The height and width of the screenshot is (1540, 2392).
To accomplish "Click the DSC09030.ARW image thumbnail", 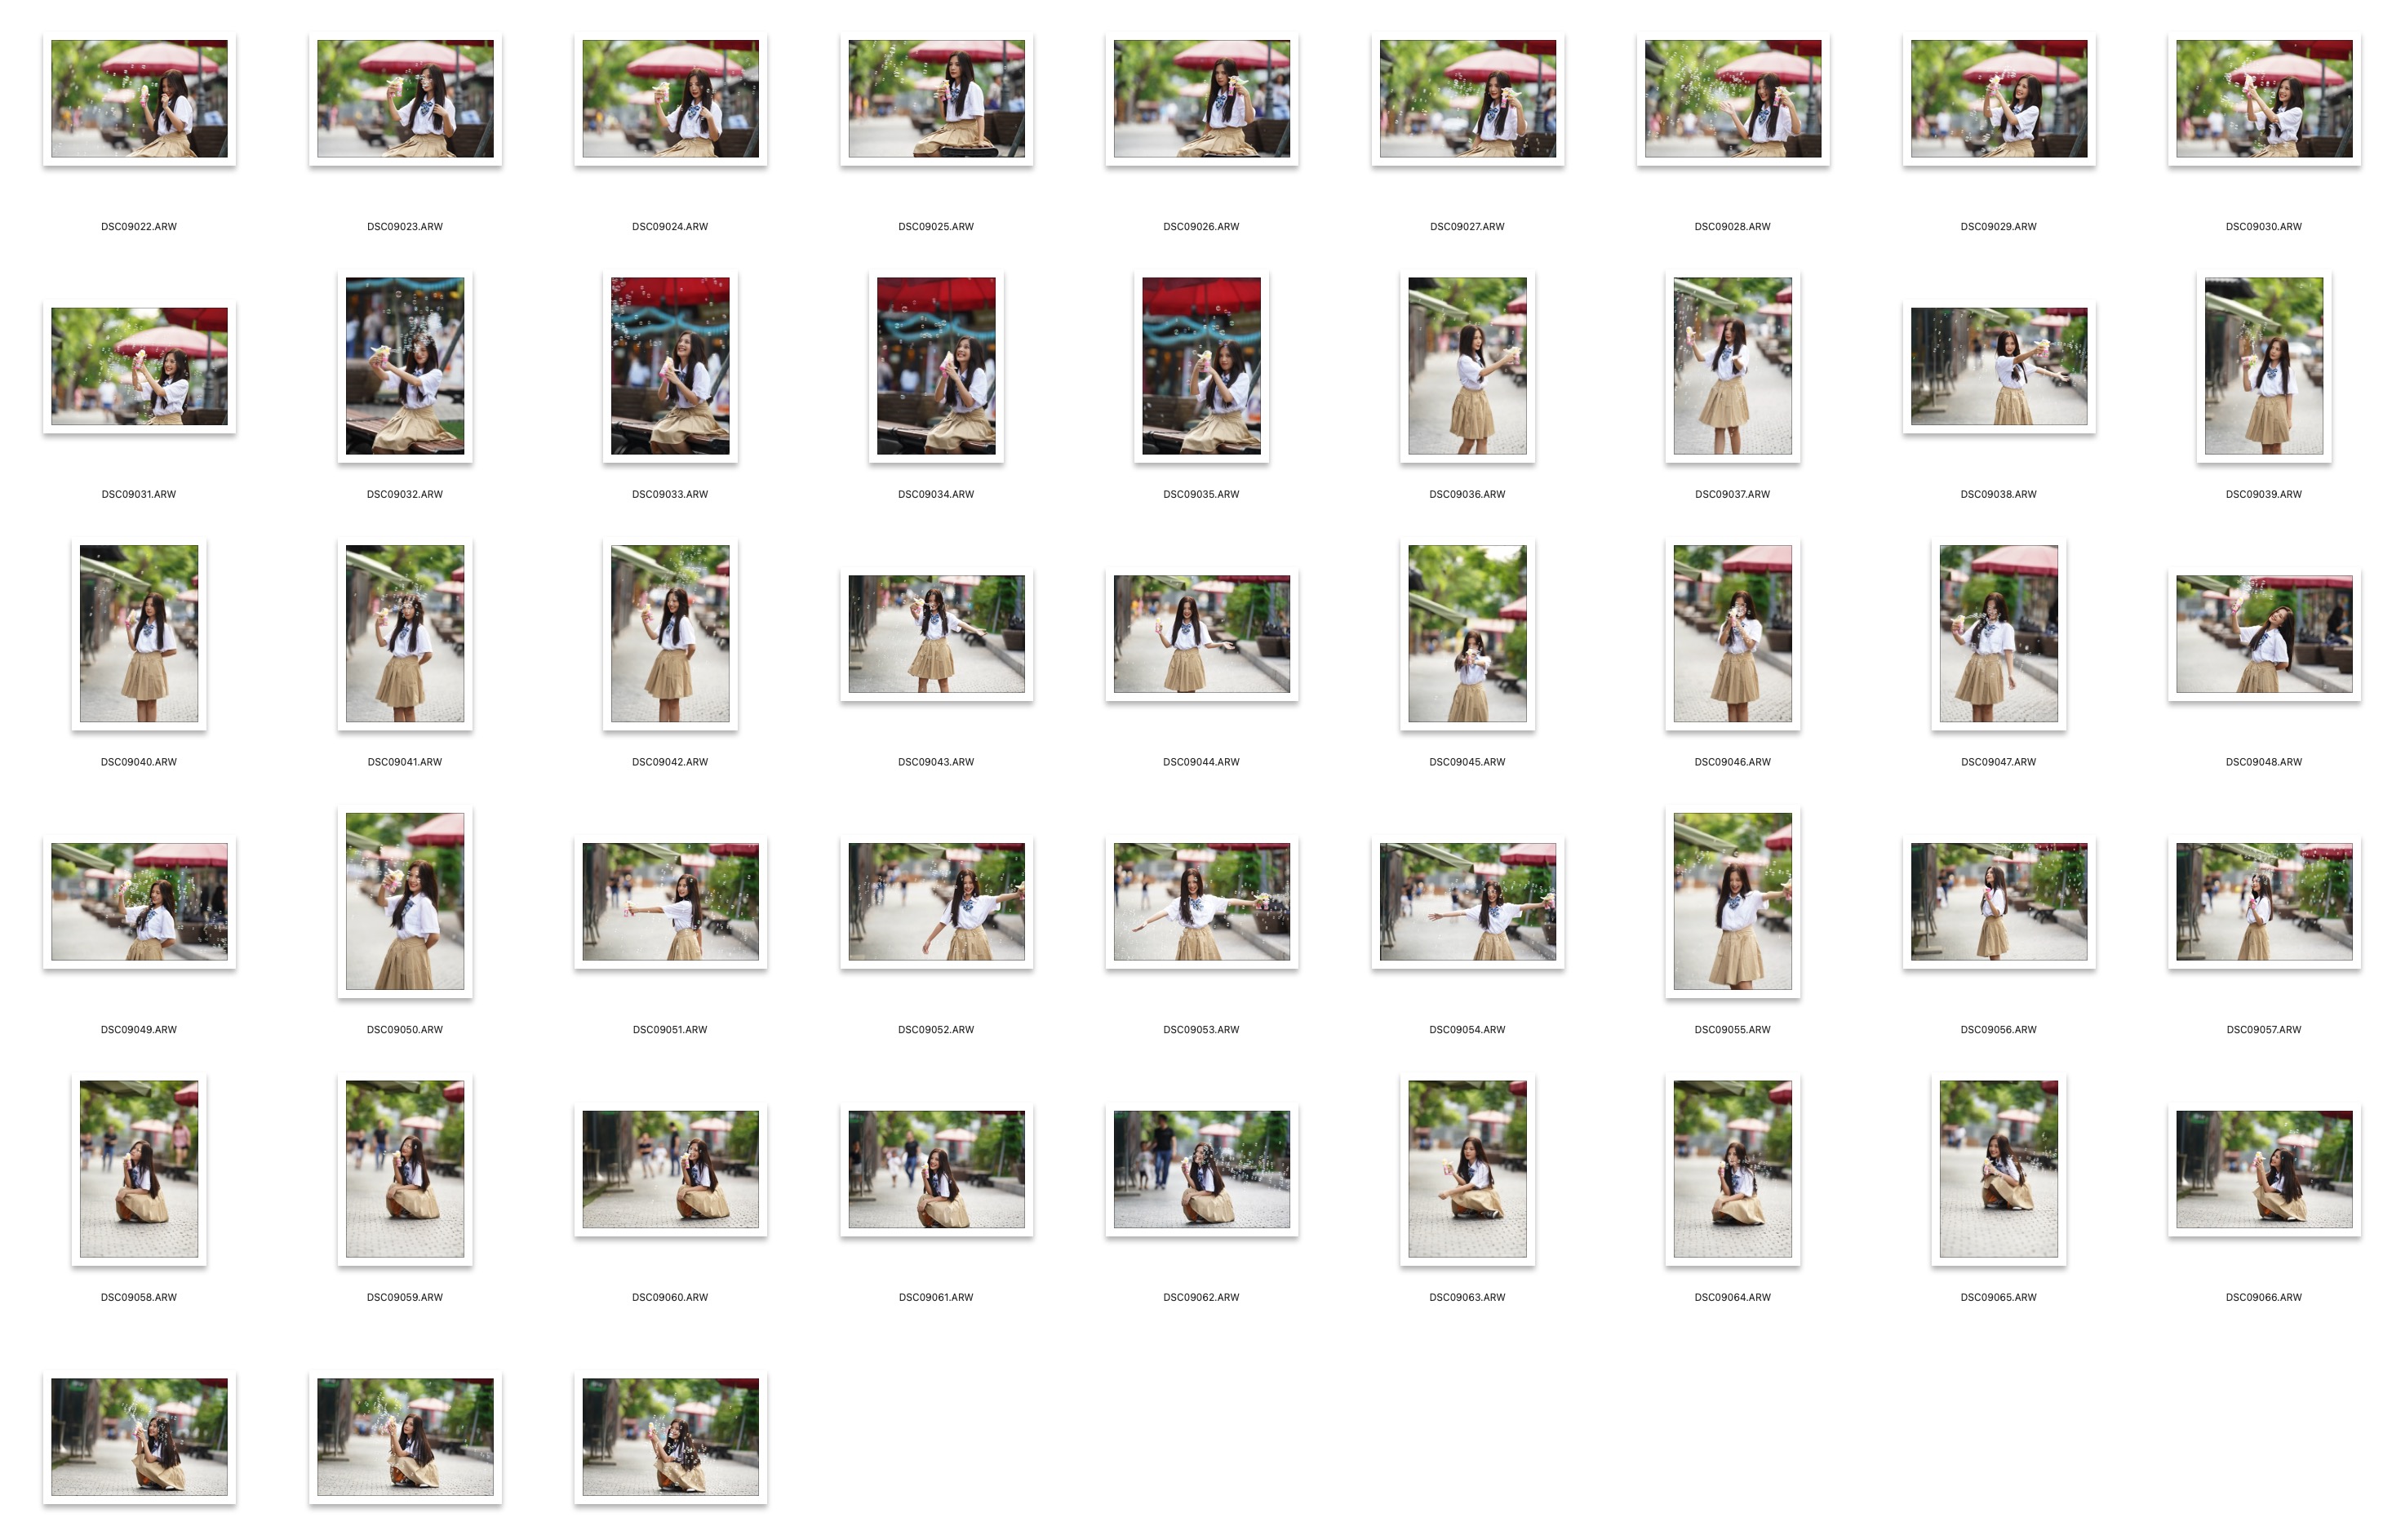I will tap(2263, 98).
